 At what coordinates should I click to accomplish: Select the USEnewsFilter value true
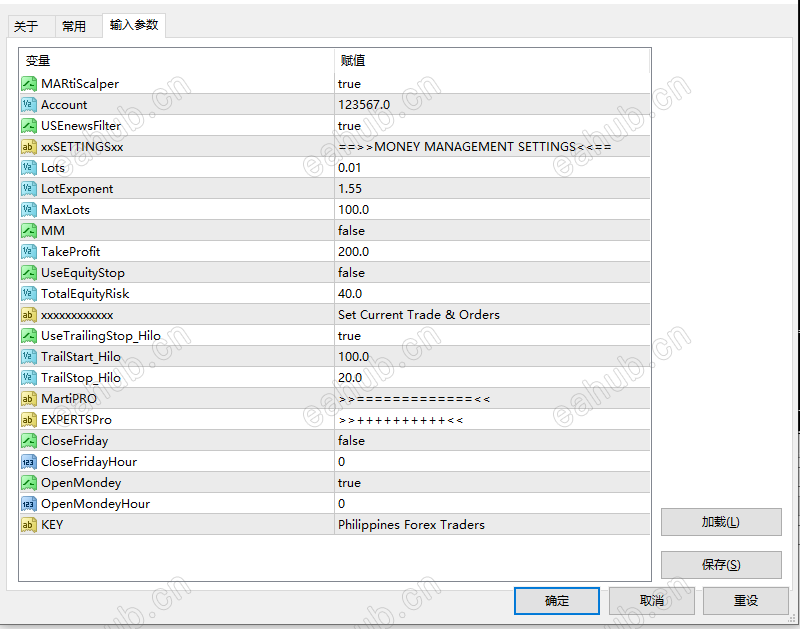pyautogui.click(x=349, y=125)
